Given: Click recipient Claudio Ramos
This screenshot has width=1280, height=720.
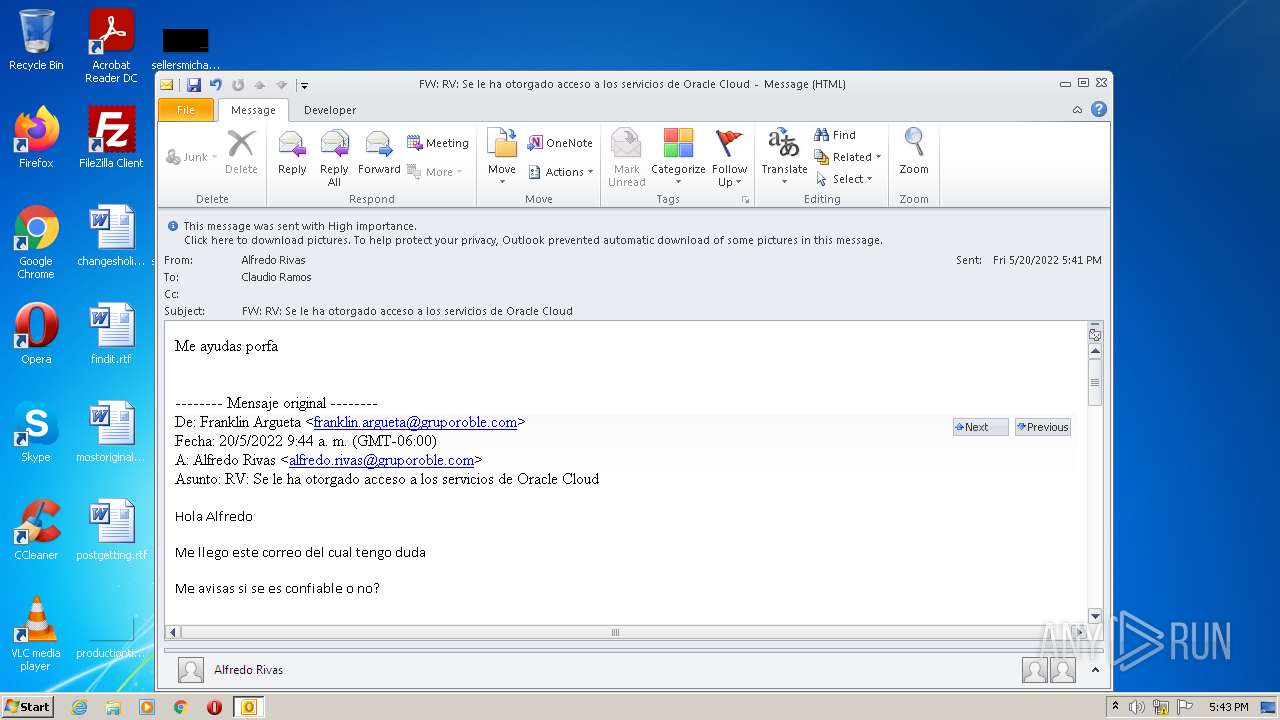Looking at the screenshot, I should (276, 277).
